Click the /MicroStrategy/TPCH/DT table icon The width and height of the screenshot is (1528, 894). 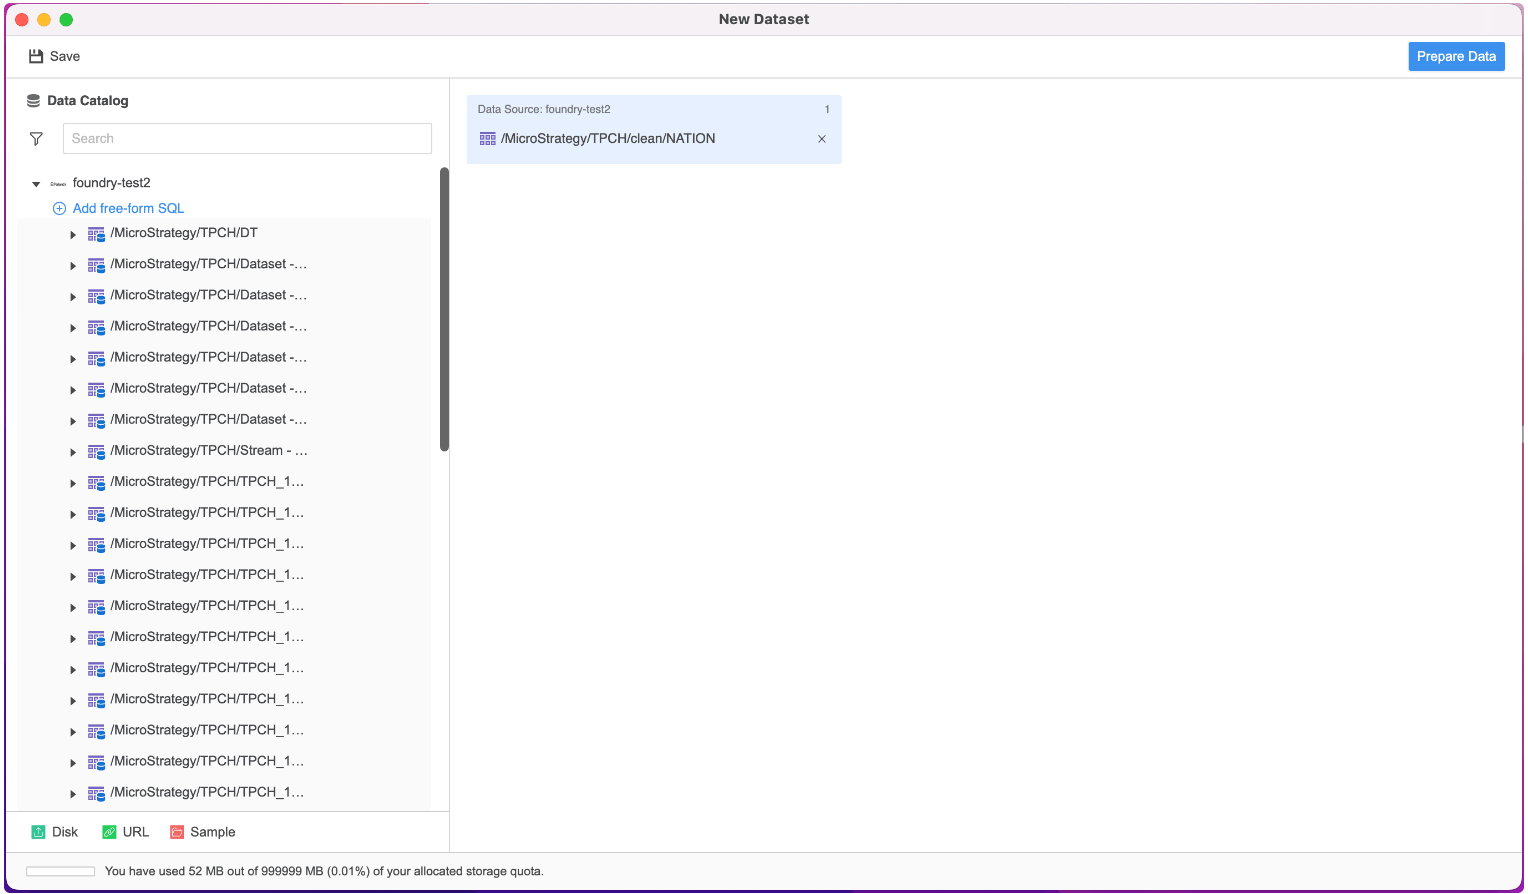(96, 234)
